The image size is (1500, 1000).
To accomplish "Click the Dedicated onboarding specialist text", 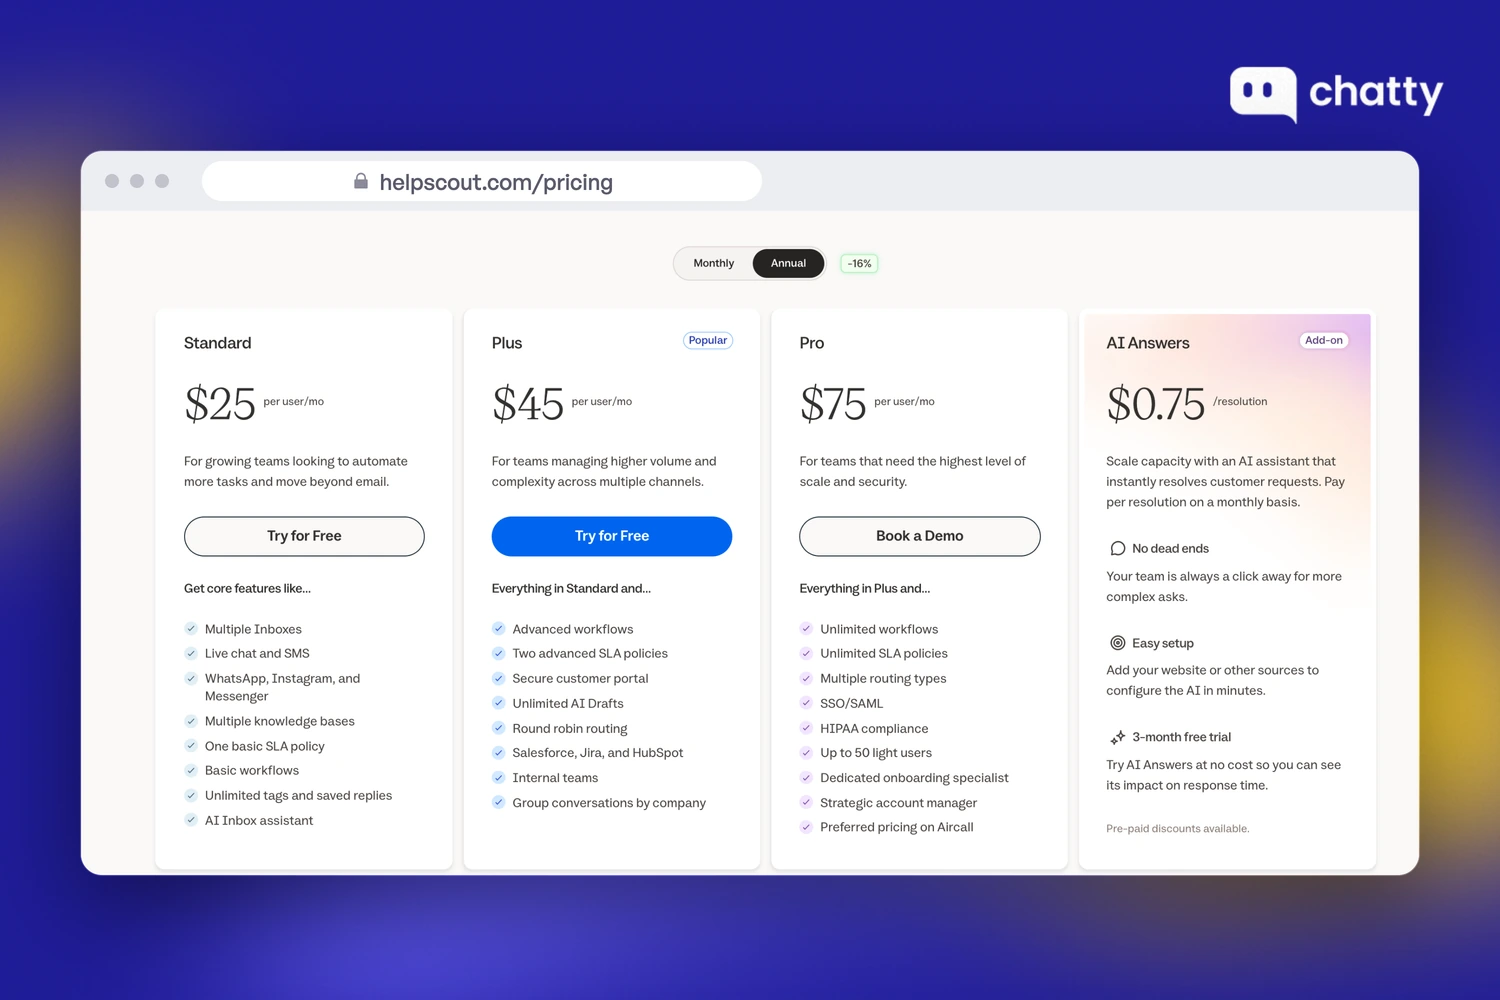I will click(914, 778).
